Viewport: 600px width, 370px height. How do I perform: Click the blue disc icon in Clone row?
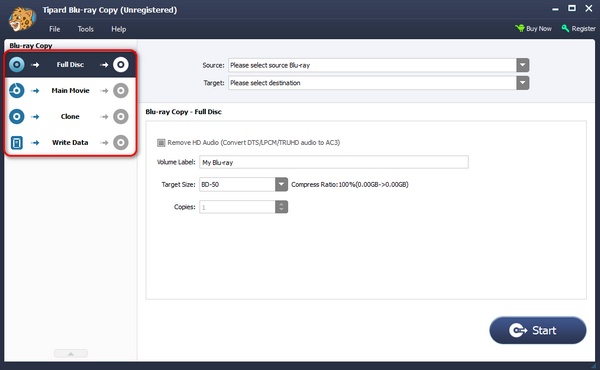pyautogui.click(x=16, y=116)
